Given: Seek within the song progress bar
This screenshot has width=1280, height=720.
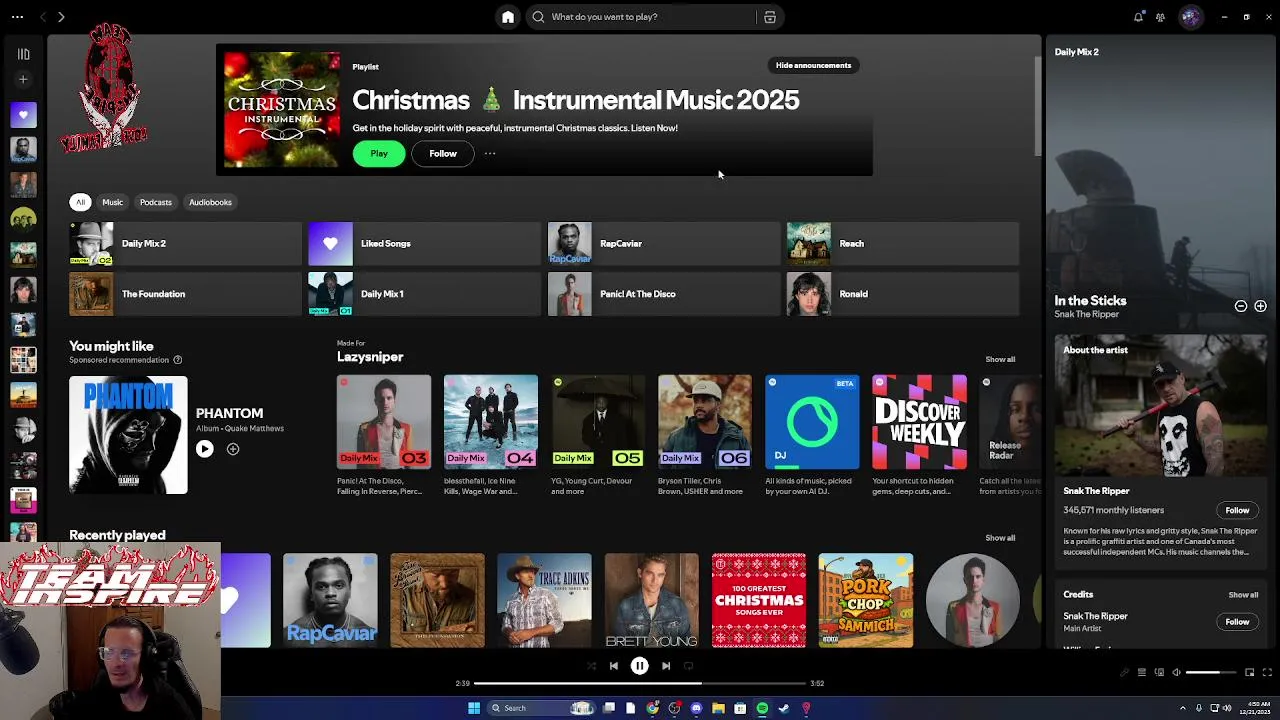Looking at the screenshot, I should click(640, 683).
